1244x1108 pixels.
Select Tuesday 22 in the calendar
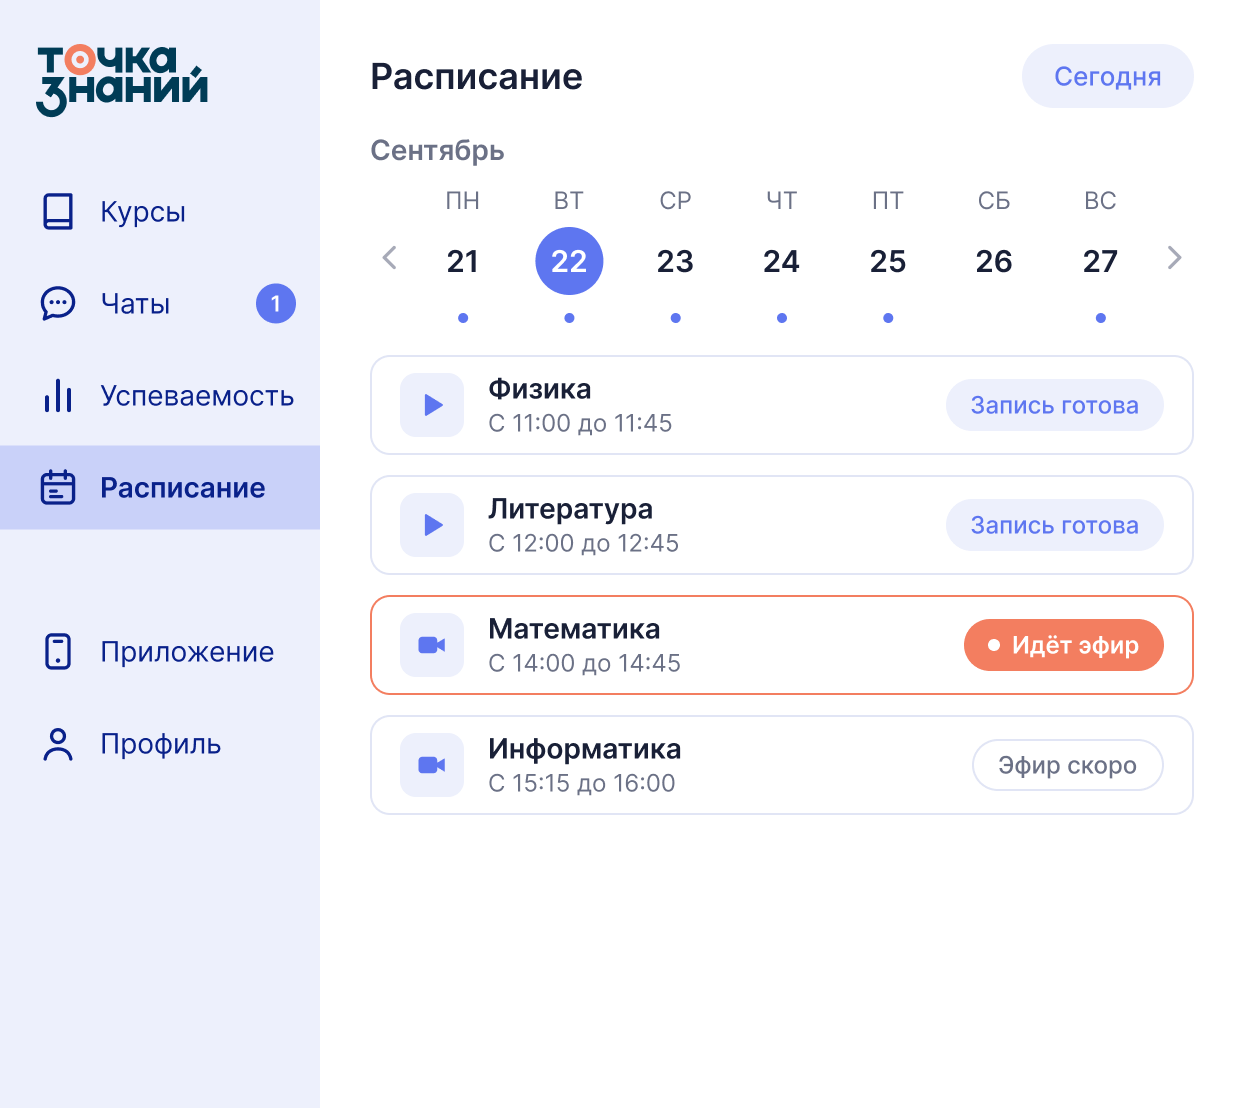click(569, 261)
